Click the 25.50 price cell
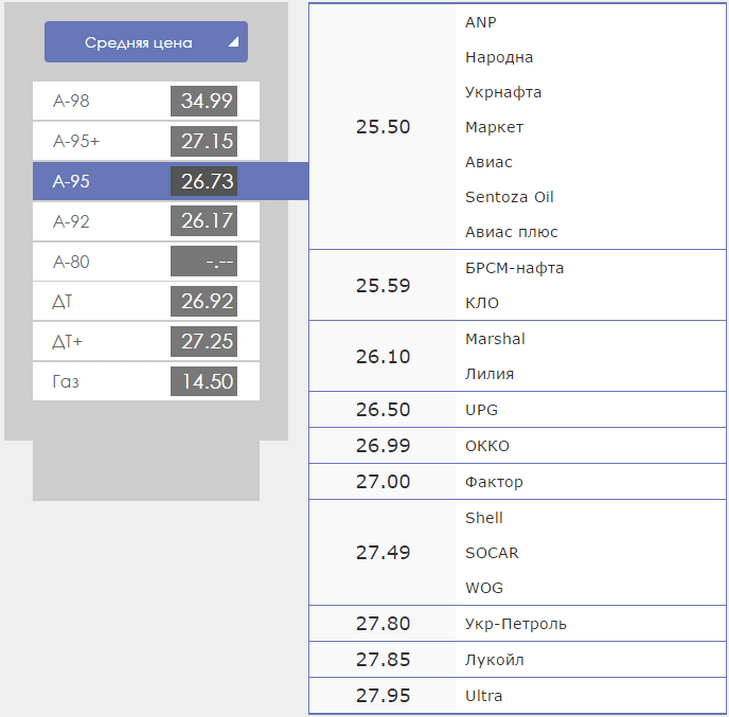 [383, 127]
